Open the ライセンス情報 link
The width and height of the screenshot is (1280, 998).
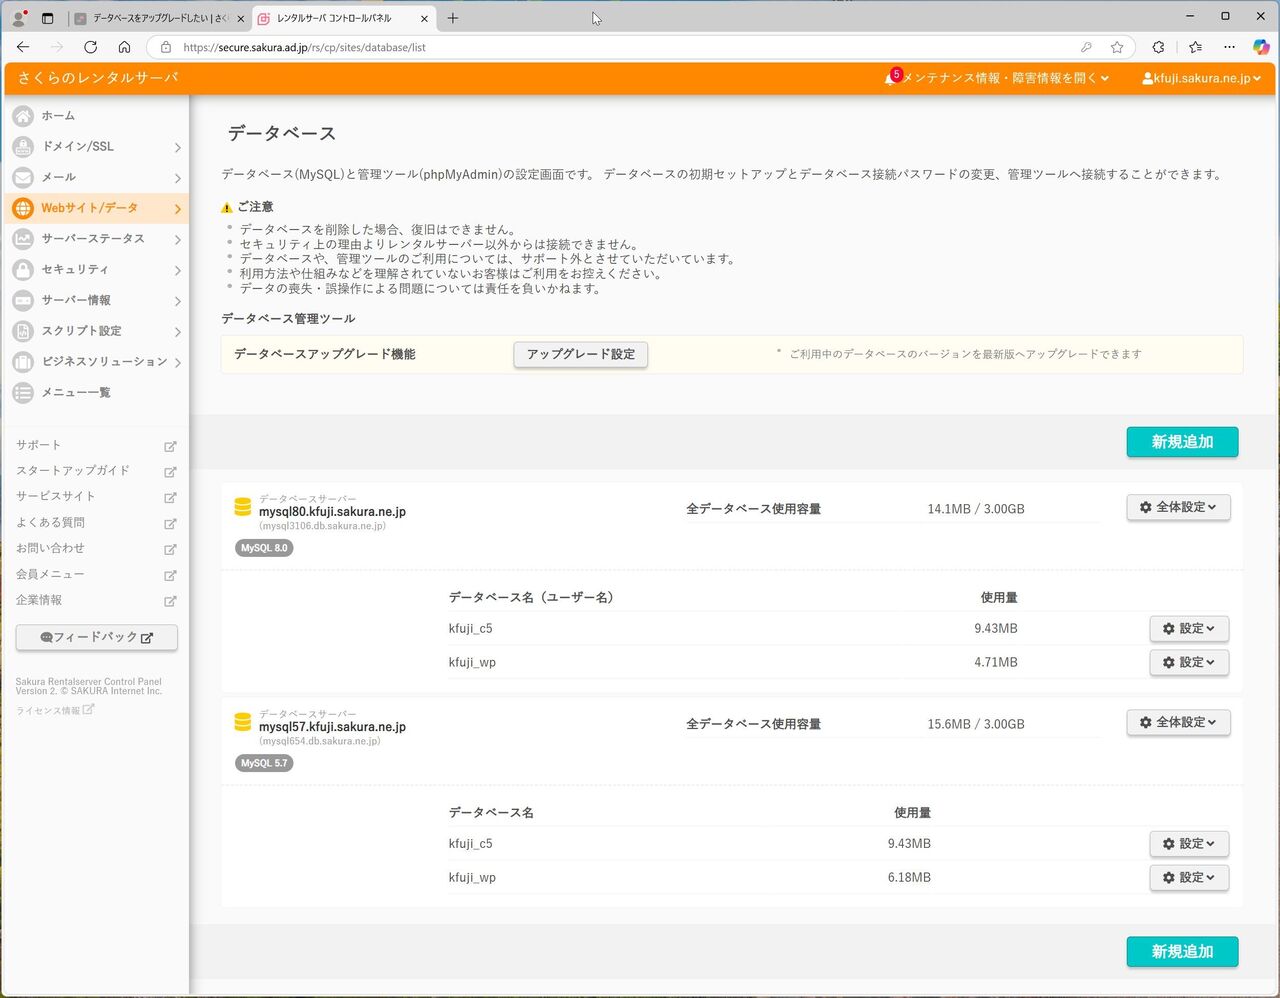coord(55,710)
